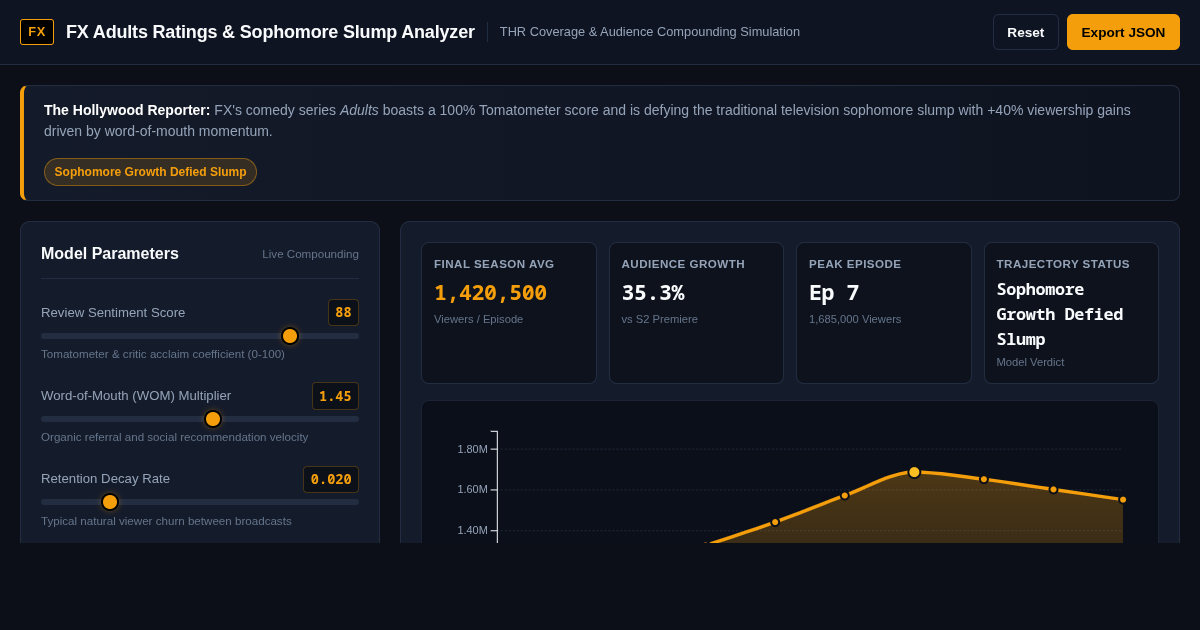Click the last data point on chart line
Screen dimensions: 1200x630
[x=1123, y=500]
